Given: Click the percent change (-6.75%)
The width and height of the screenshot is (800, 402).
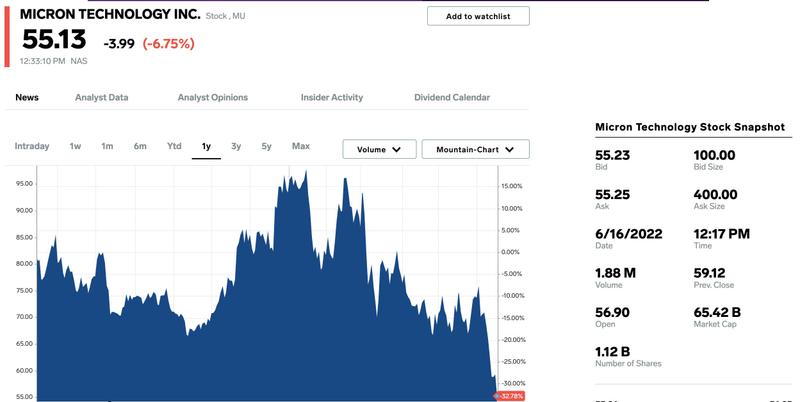Looking at the screenshot, I should click(x=168, y=44).
